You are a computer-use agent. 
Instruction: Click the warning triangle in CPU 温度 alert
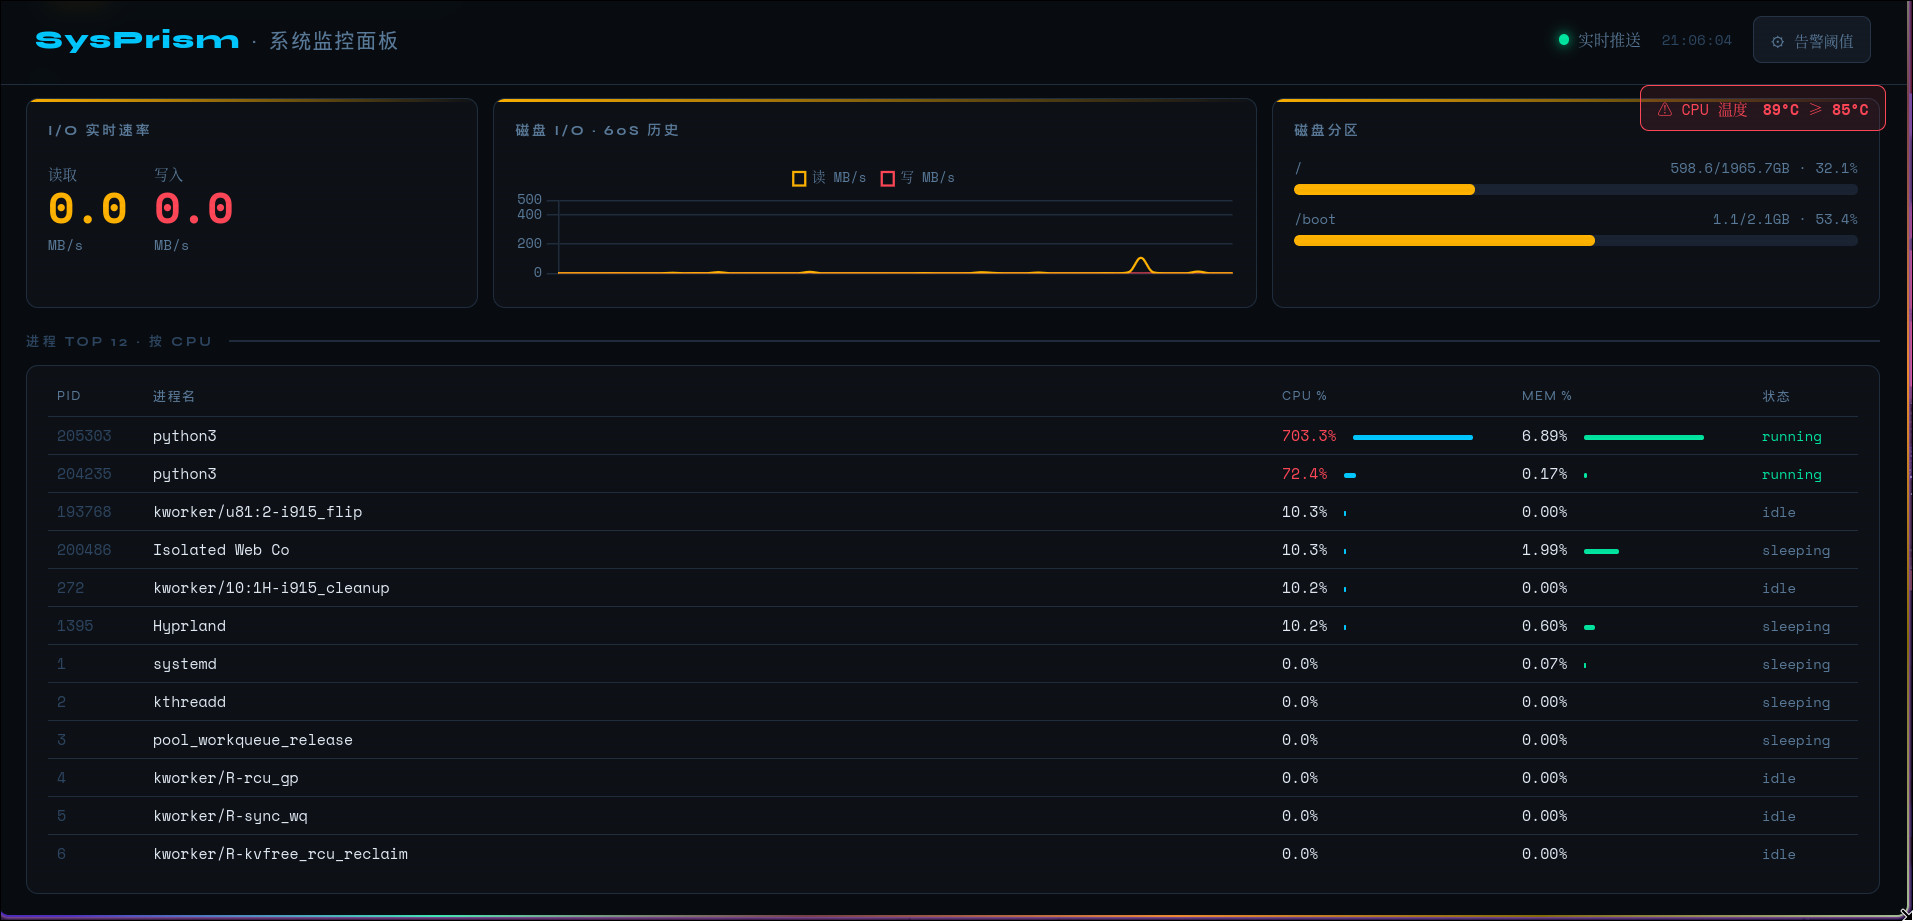point(1664,110)
